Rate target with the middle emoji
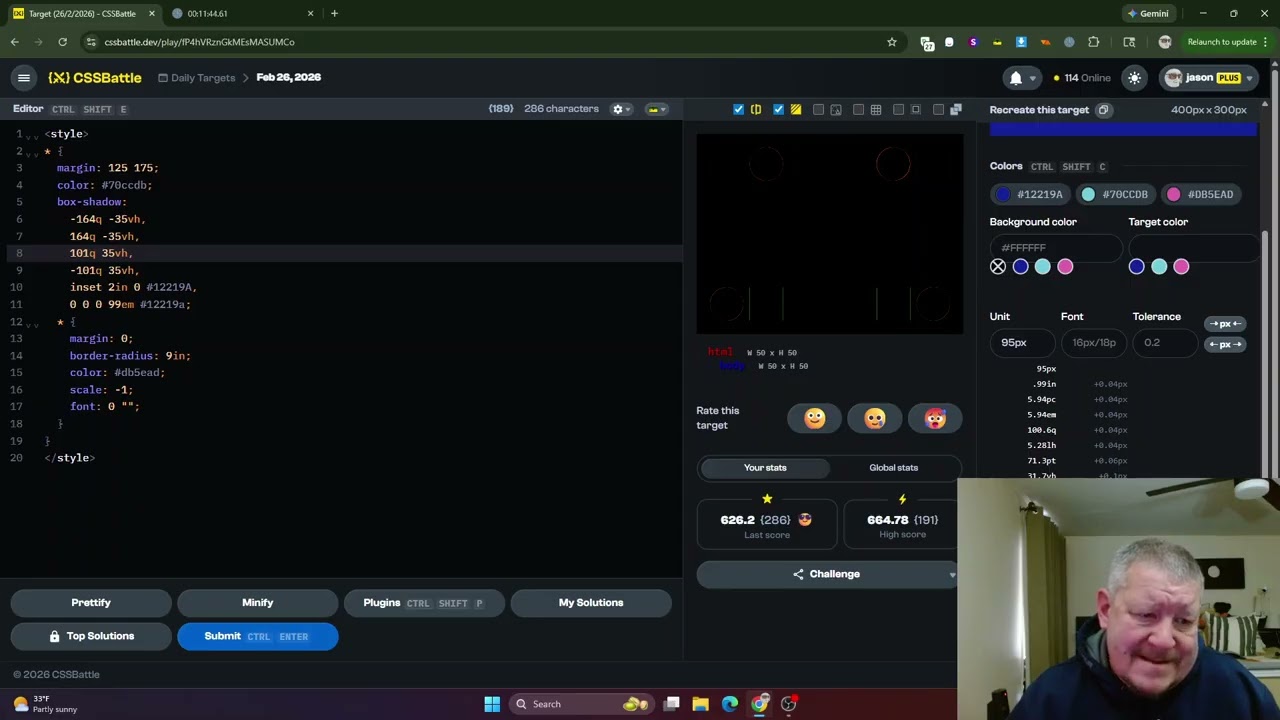 [x=875, y=418]
